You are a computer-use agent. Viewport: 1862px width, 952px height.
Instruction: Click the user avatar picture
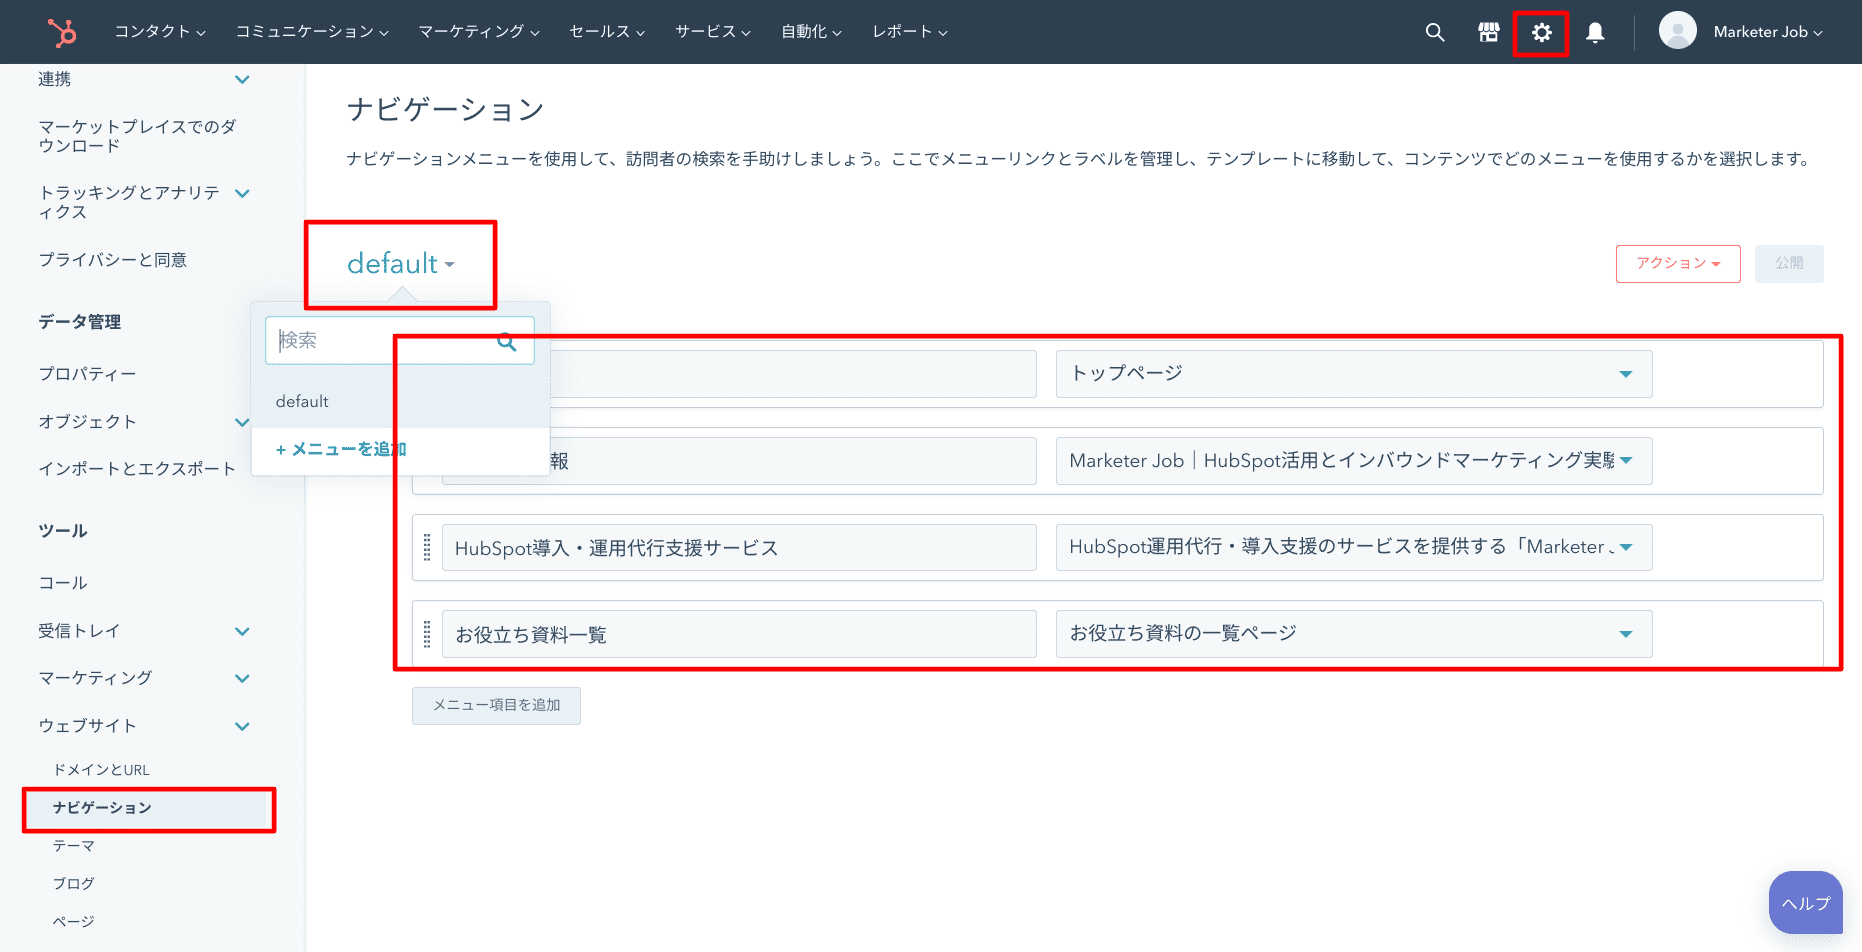coord(1678,30)
